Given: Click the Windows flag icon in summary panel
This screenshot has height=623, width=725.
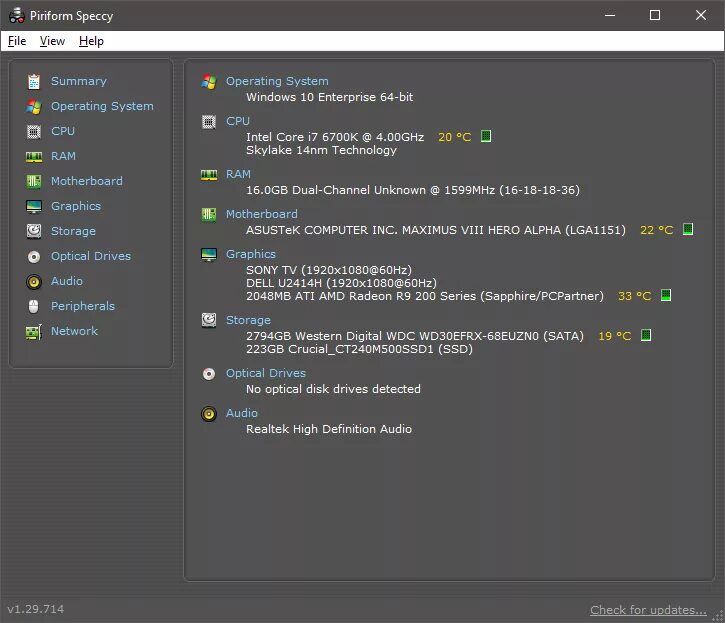Looking at the screenshot, I should [209, 81].
